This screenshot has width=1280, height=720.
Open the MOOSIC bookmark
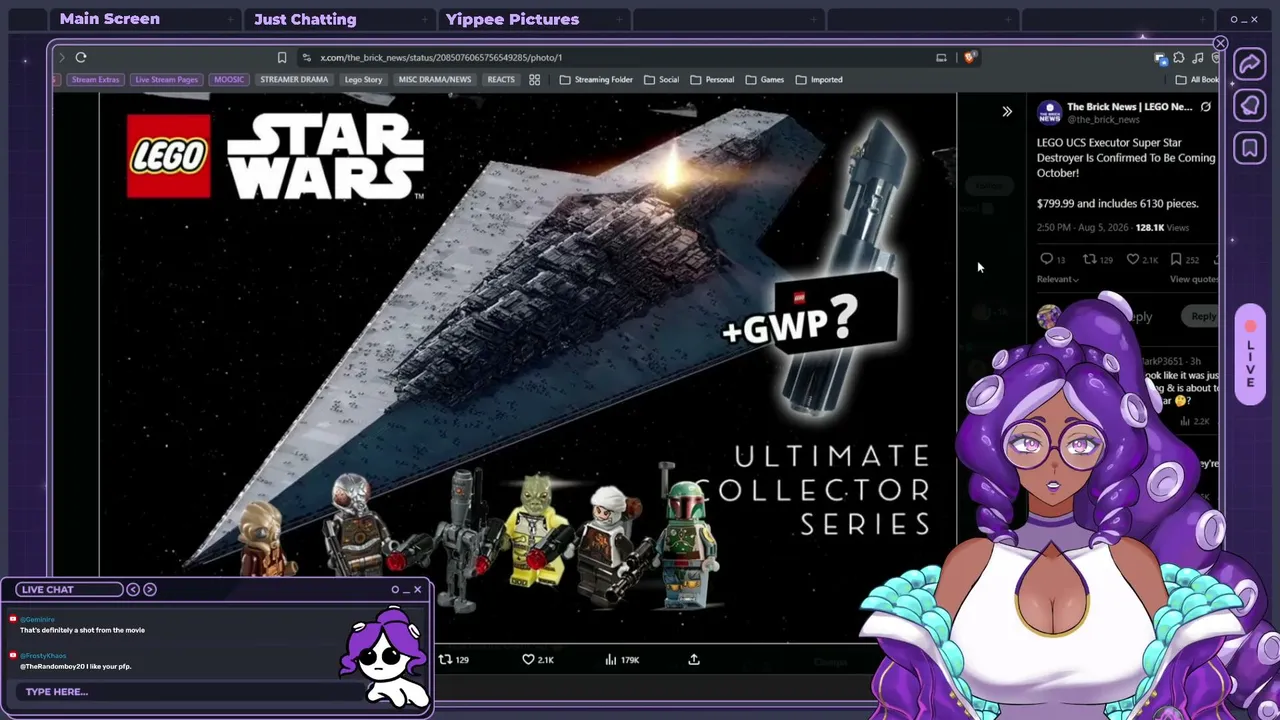tap(229, 80)
